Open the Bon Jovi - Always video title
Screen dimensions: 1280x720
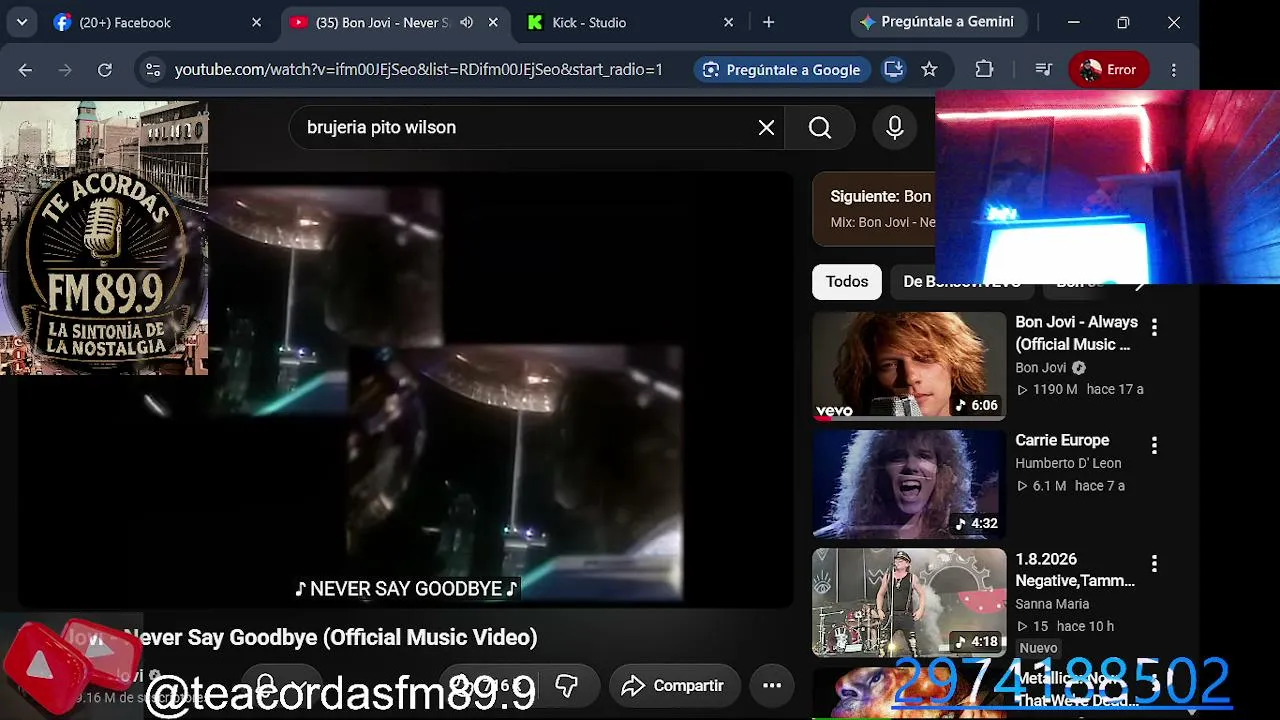pyautogui.click(x=1076, y=333)
